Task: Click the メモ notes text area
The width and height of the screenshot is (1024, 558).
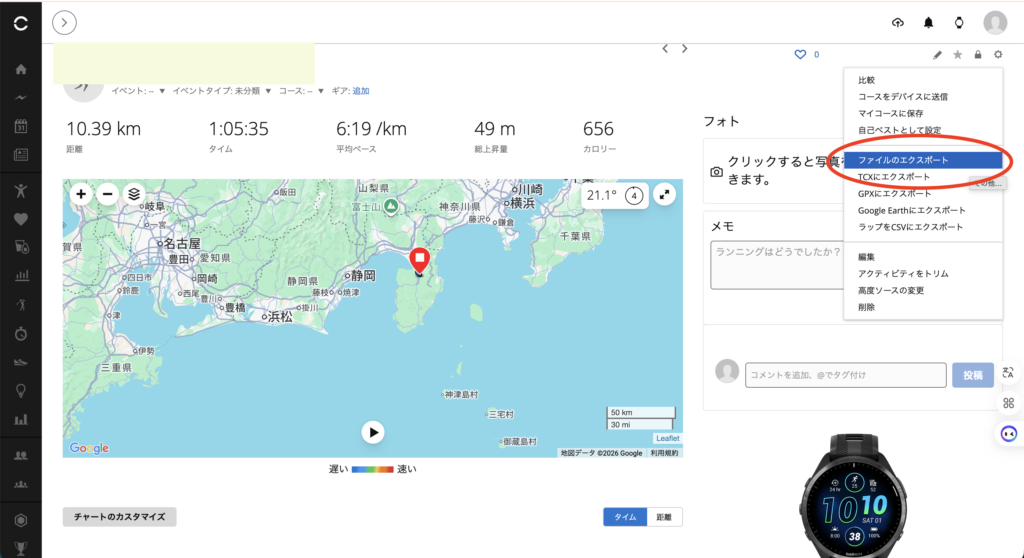Action: (777, 265)
